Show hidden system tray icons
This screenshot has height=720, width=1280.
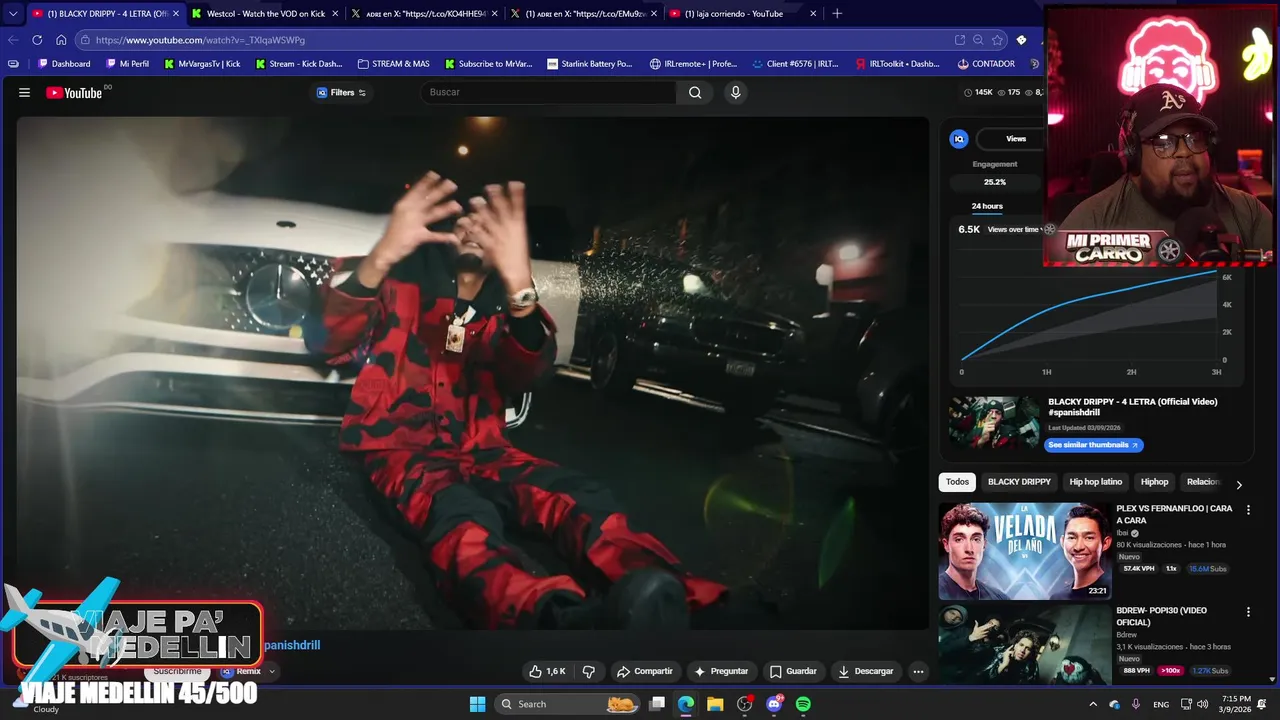pyautogui.click(x=1092, y=704)
